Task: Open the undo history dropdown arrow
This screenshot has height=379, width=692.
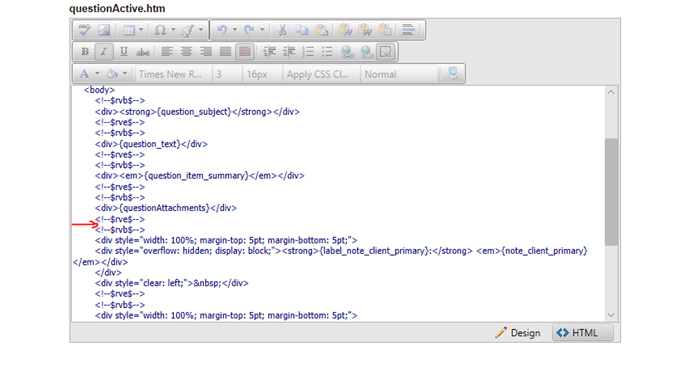Action: coord(235,30)
